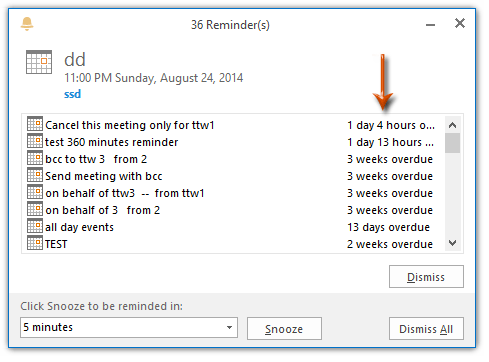Click the reminder bell icon in title bar

(27, 24)
